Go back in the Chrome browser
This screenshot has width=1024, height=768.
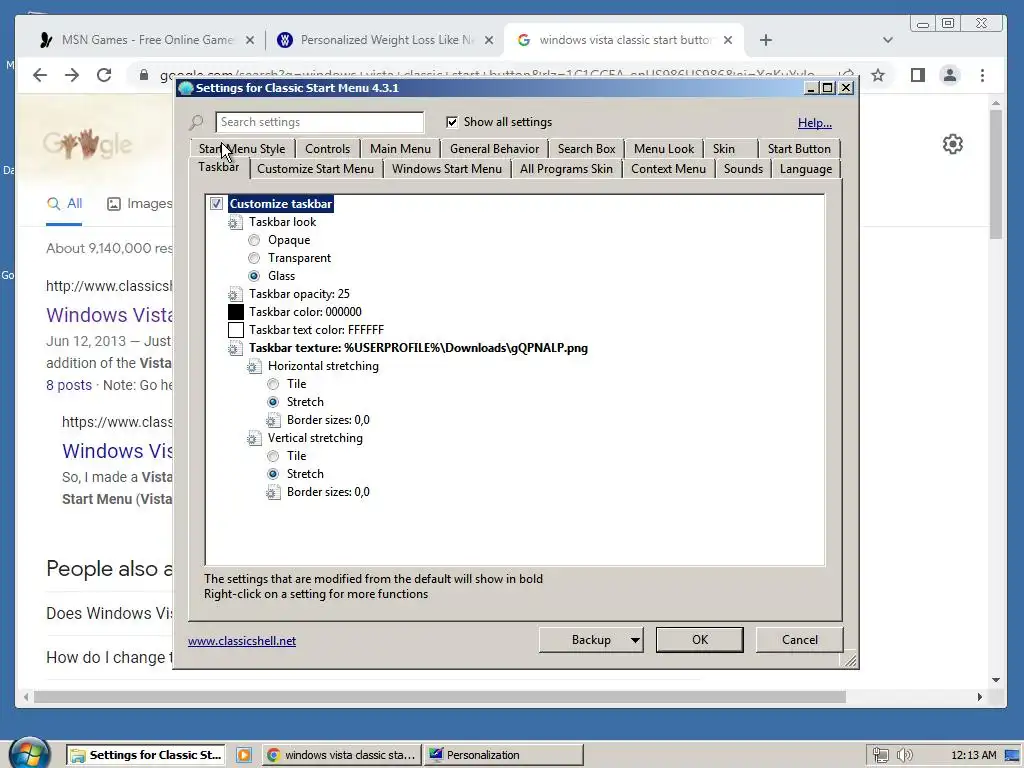(40, 75)
